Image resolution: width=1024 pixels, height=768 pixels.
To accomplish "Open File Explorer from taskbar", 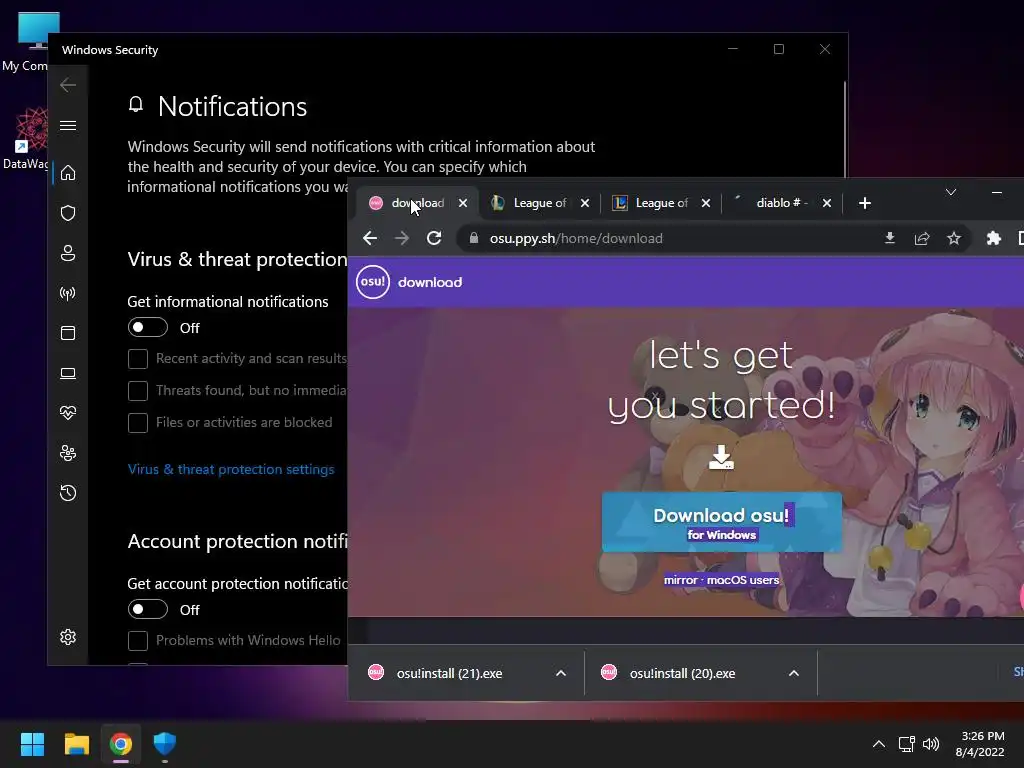I will click(x=76, y=744).
